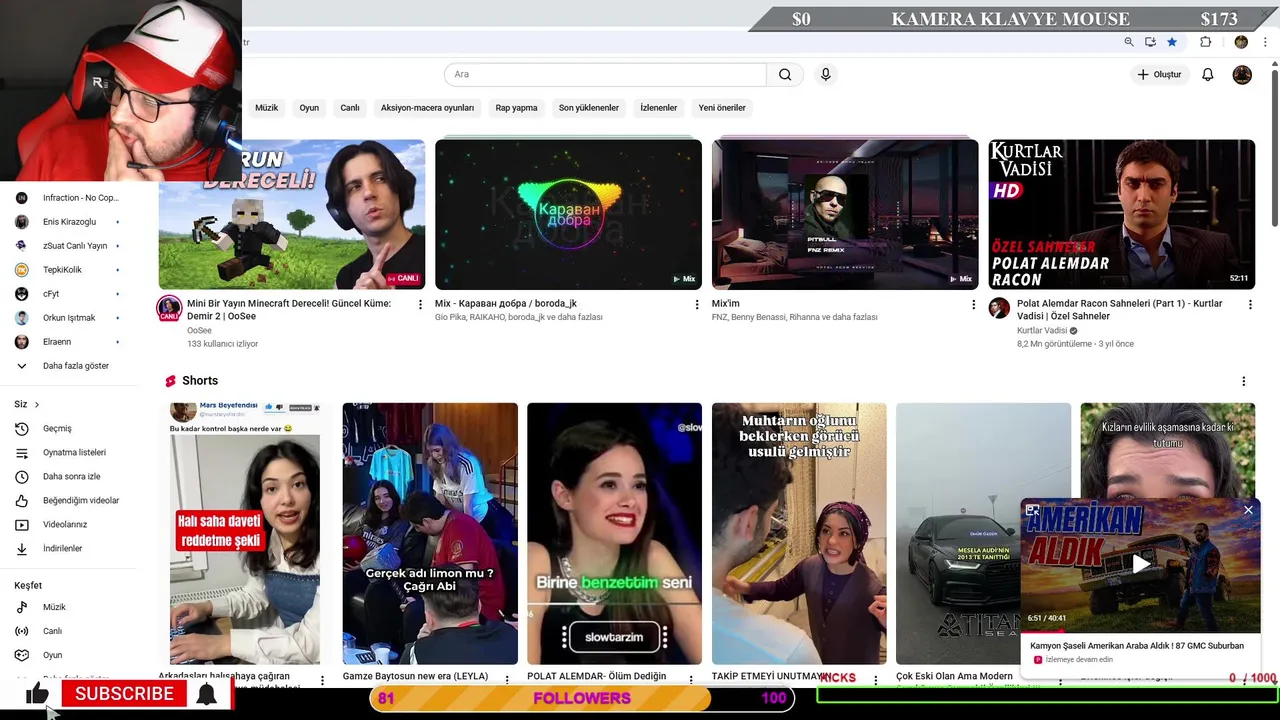Viewport: 1280px width, 720px height.
Task: Select the Son yüklenenler chip
Action: pos(588,108)
